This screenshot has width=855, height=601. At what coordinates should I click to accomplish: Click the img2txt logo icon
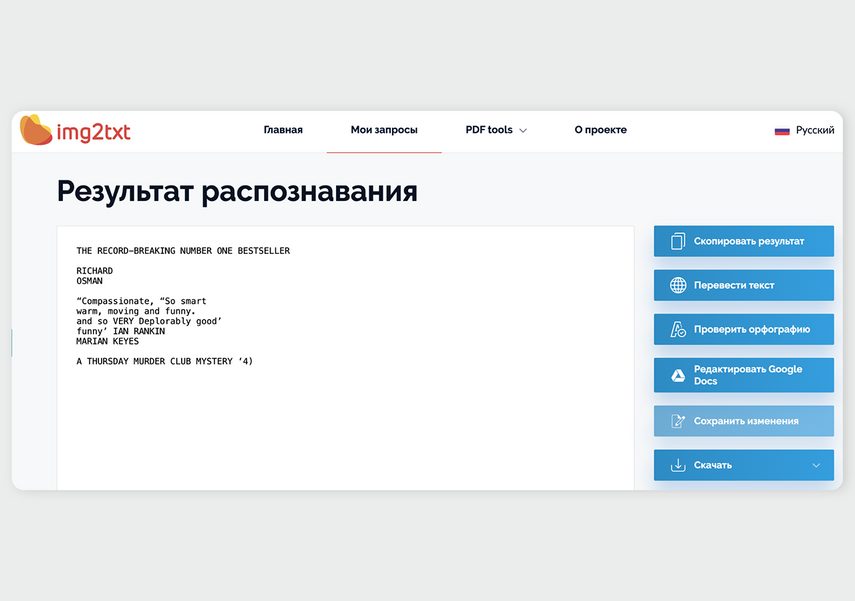coord(36,130)
